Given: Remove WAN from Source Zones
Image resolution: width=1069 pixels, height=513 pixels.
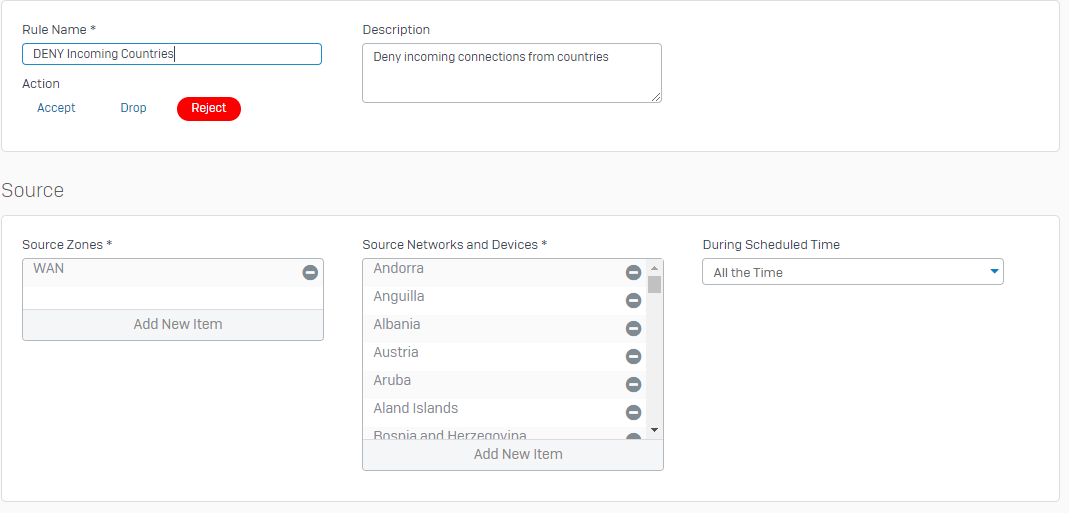Looking at the screenshot, I should click(310, 273).
